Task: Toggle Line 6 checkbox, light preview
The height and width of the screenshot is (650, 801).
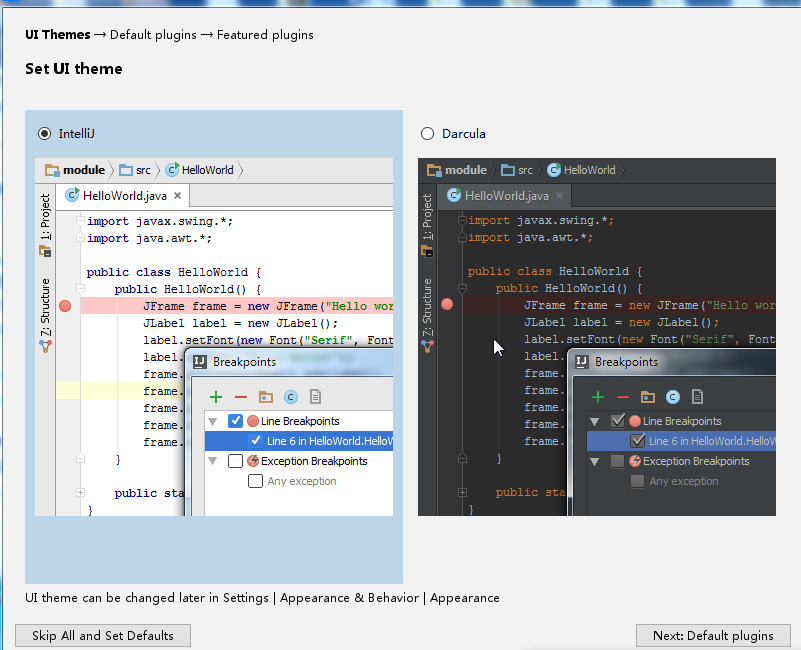Action: pyautogui.click(x=255, y=441)
